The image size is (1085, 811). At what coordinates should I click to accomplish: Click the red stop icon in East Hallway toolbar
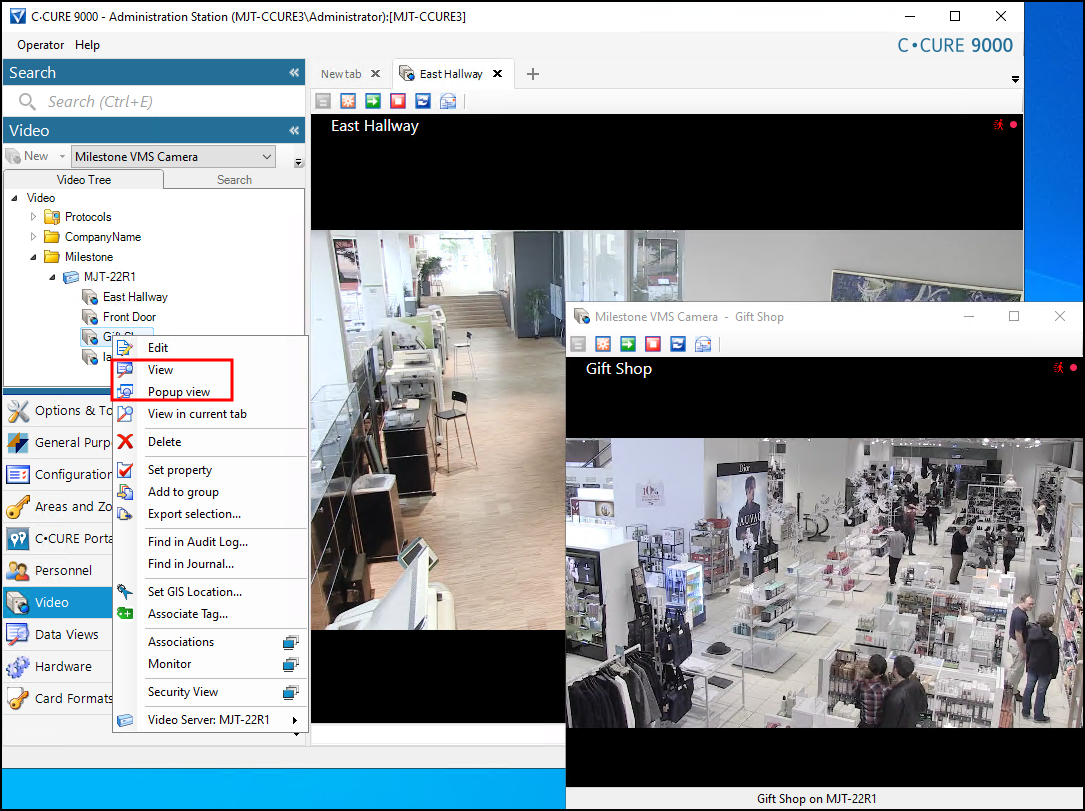click(x=398, y=101)
